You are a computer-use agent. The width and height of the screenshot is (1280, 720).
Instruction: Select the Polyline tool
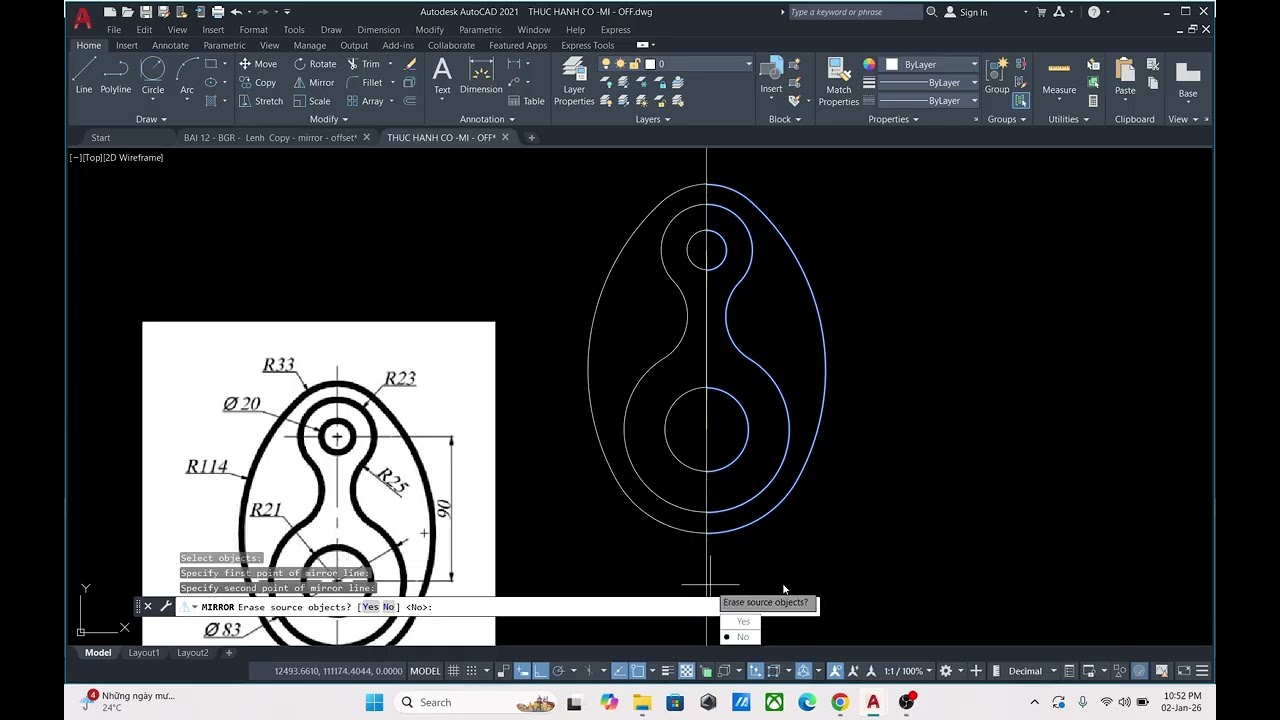[115, 76]
